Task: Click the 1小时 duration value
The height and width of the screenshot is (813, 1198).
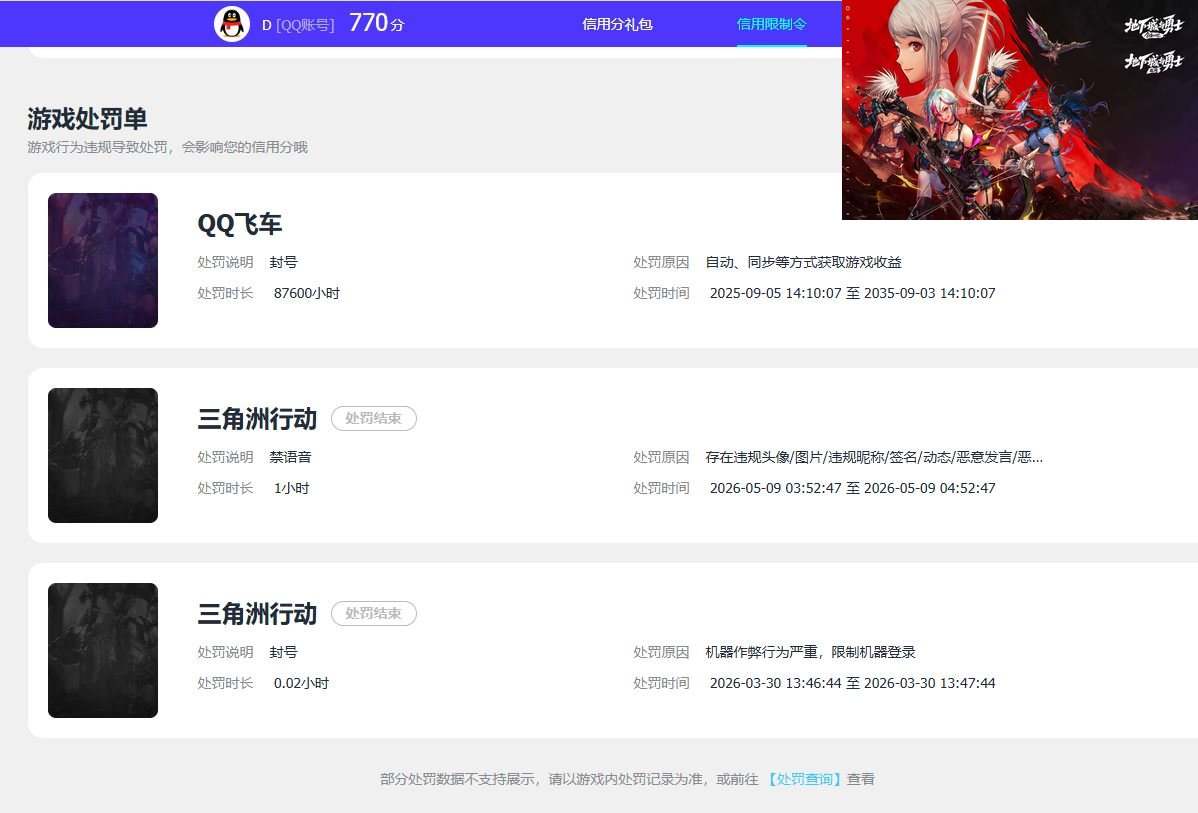Action: [291, 488]
